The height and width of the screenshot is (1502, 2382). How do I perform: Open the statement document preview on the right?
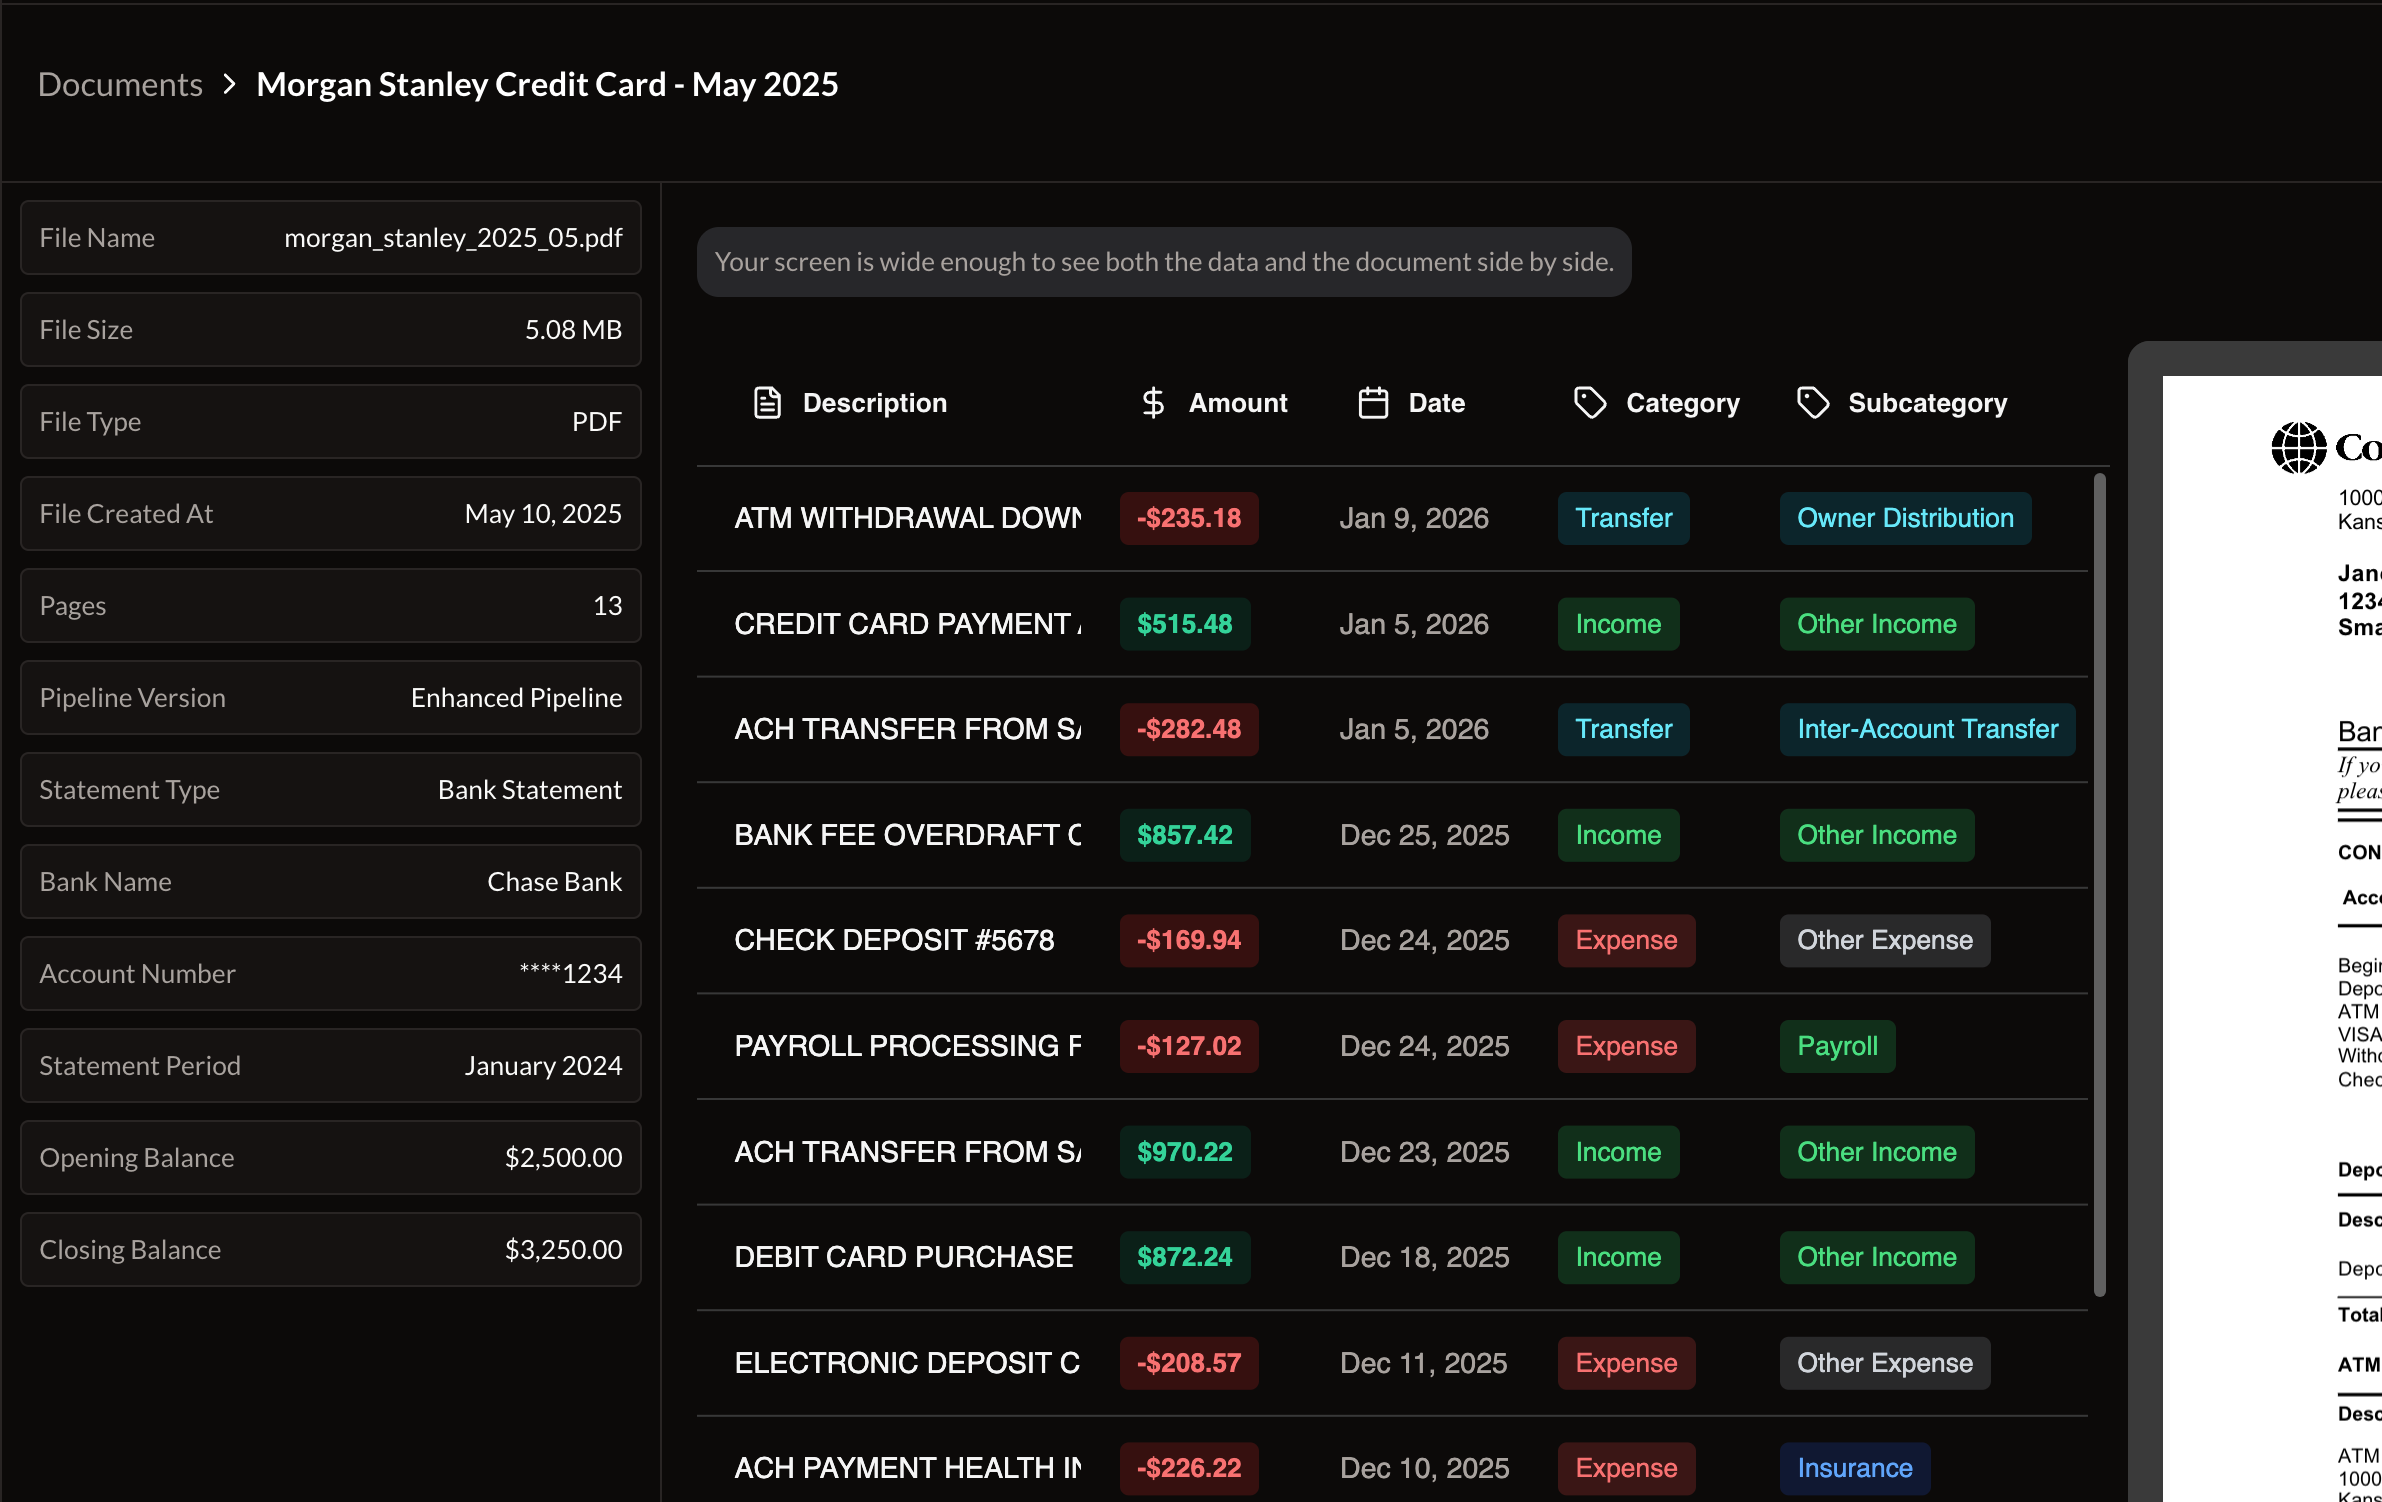(2300, 900)
